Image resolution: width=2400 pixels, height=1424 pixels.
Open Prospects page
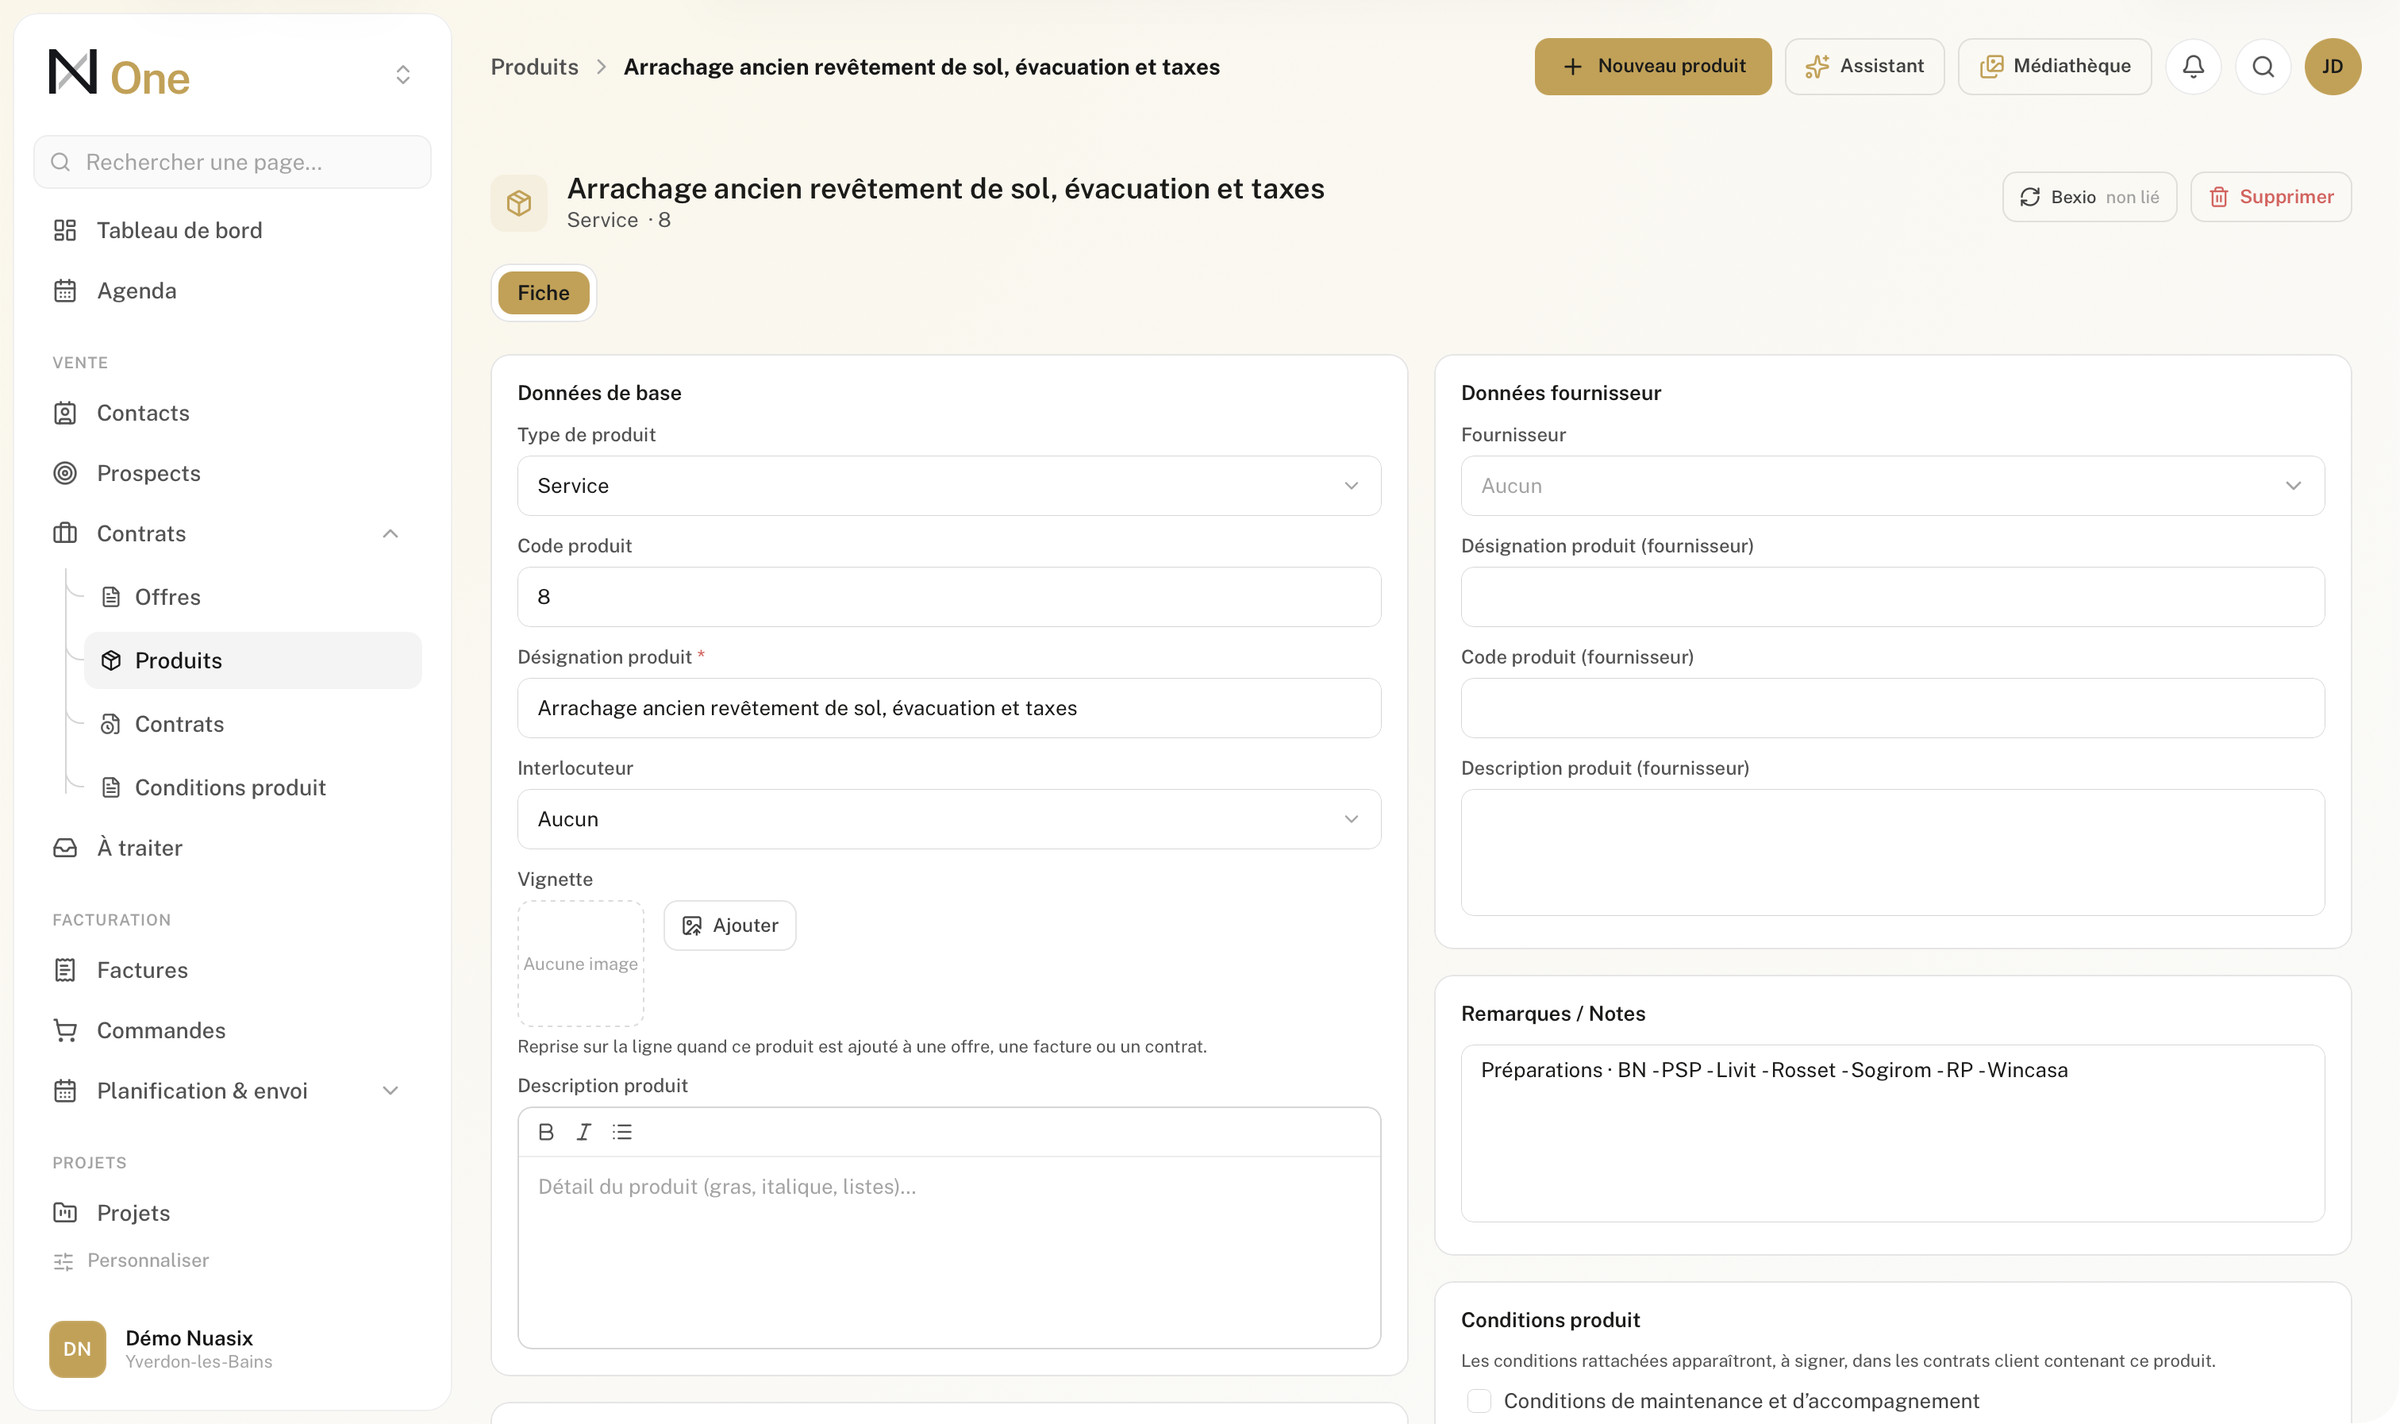pyautogui.click(x=232, y=473)
